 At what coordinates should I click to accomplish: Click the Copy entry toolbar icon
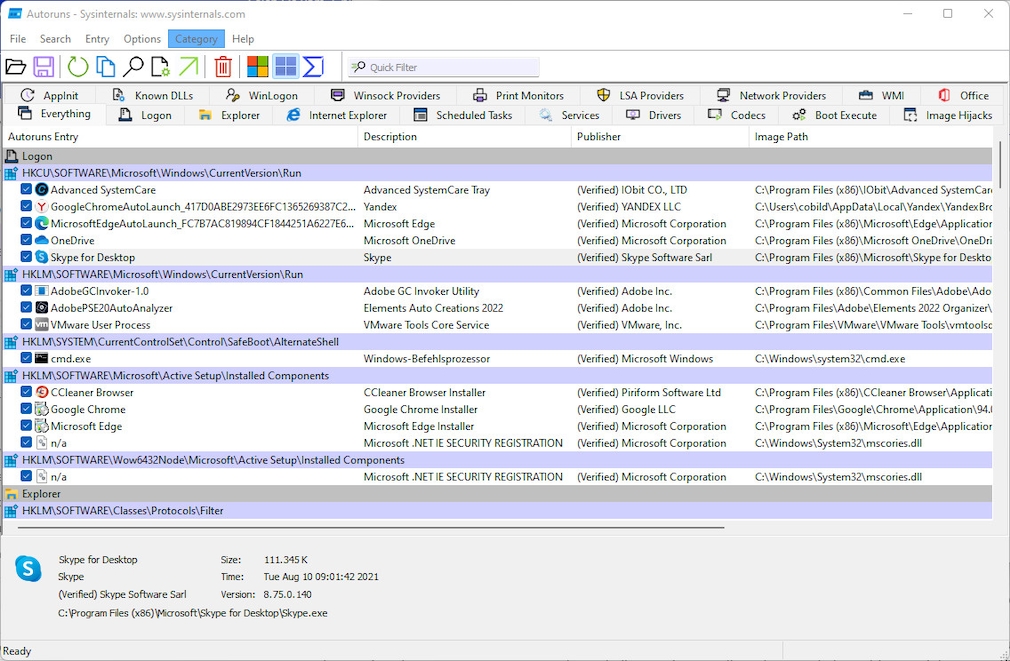point(106,66)
